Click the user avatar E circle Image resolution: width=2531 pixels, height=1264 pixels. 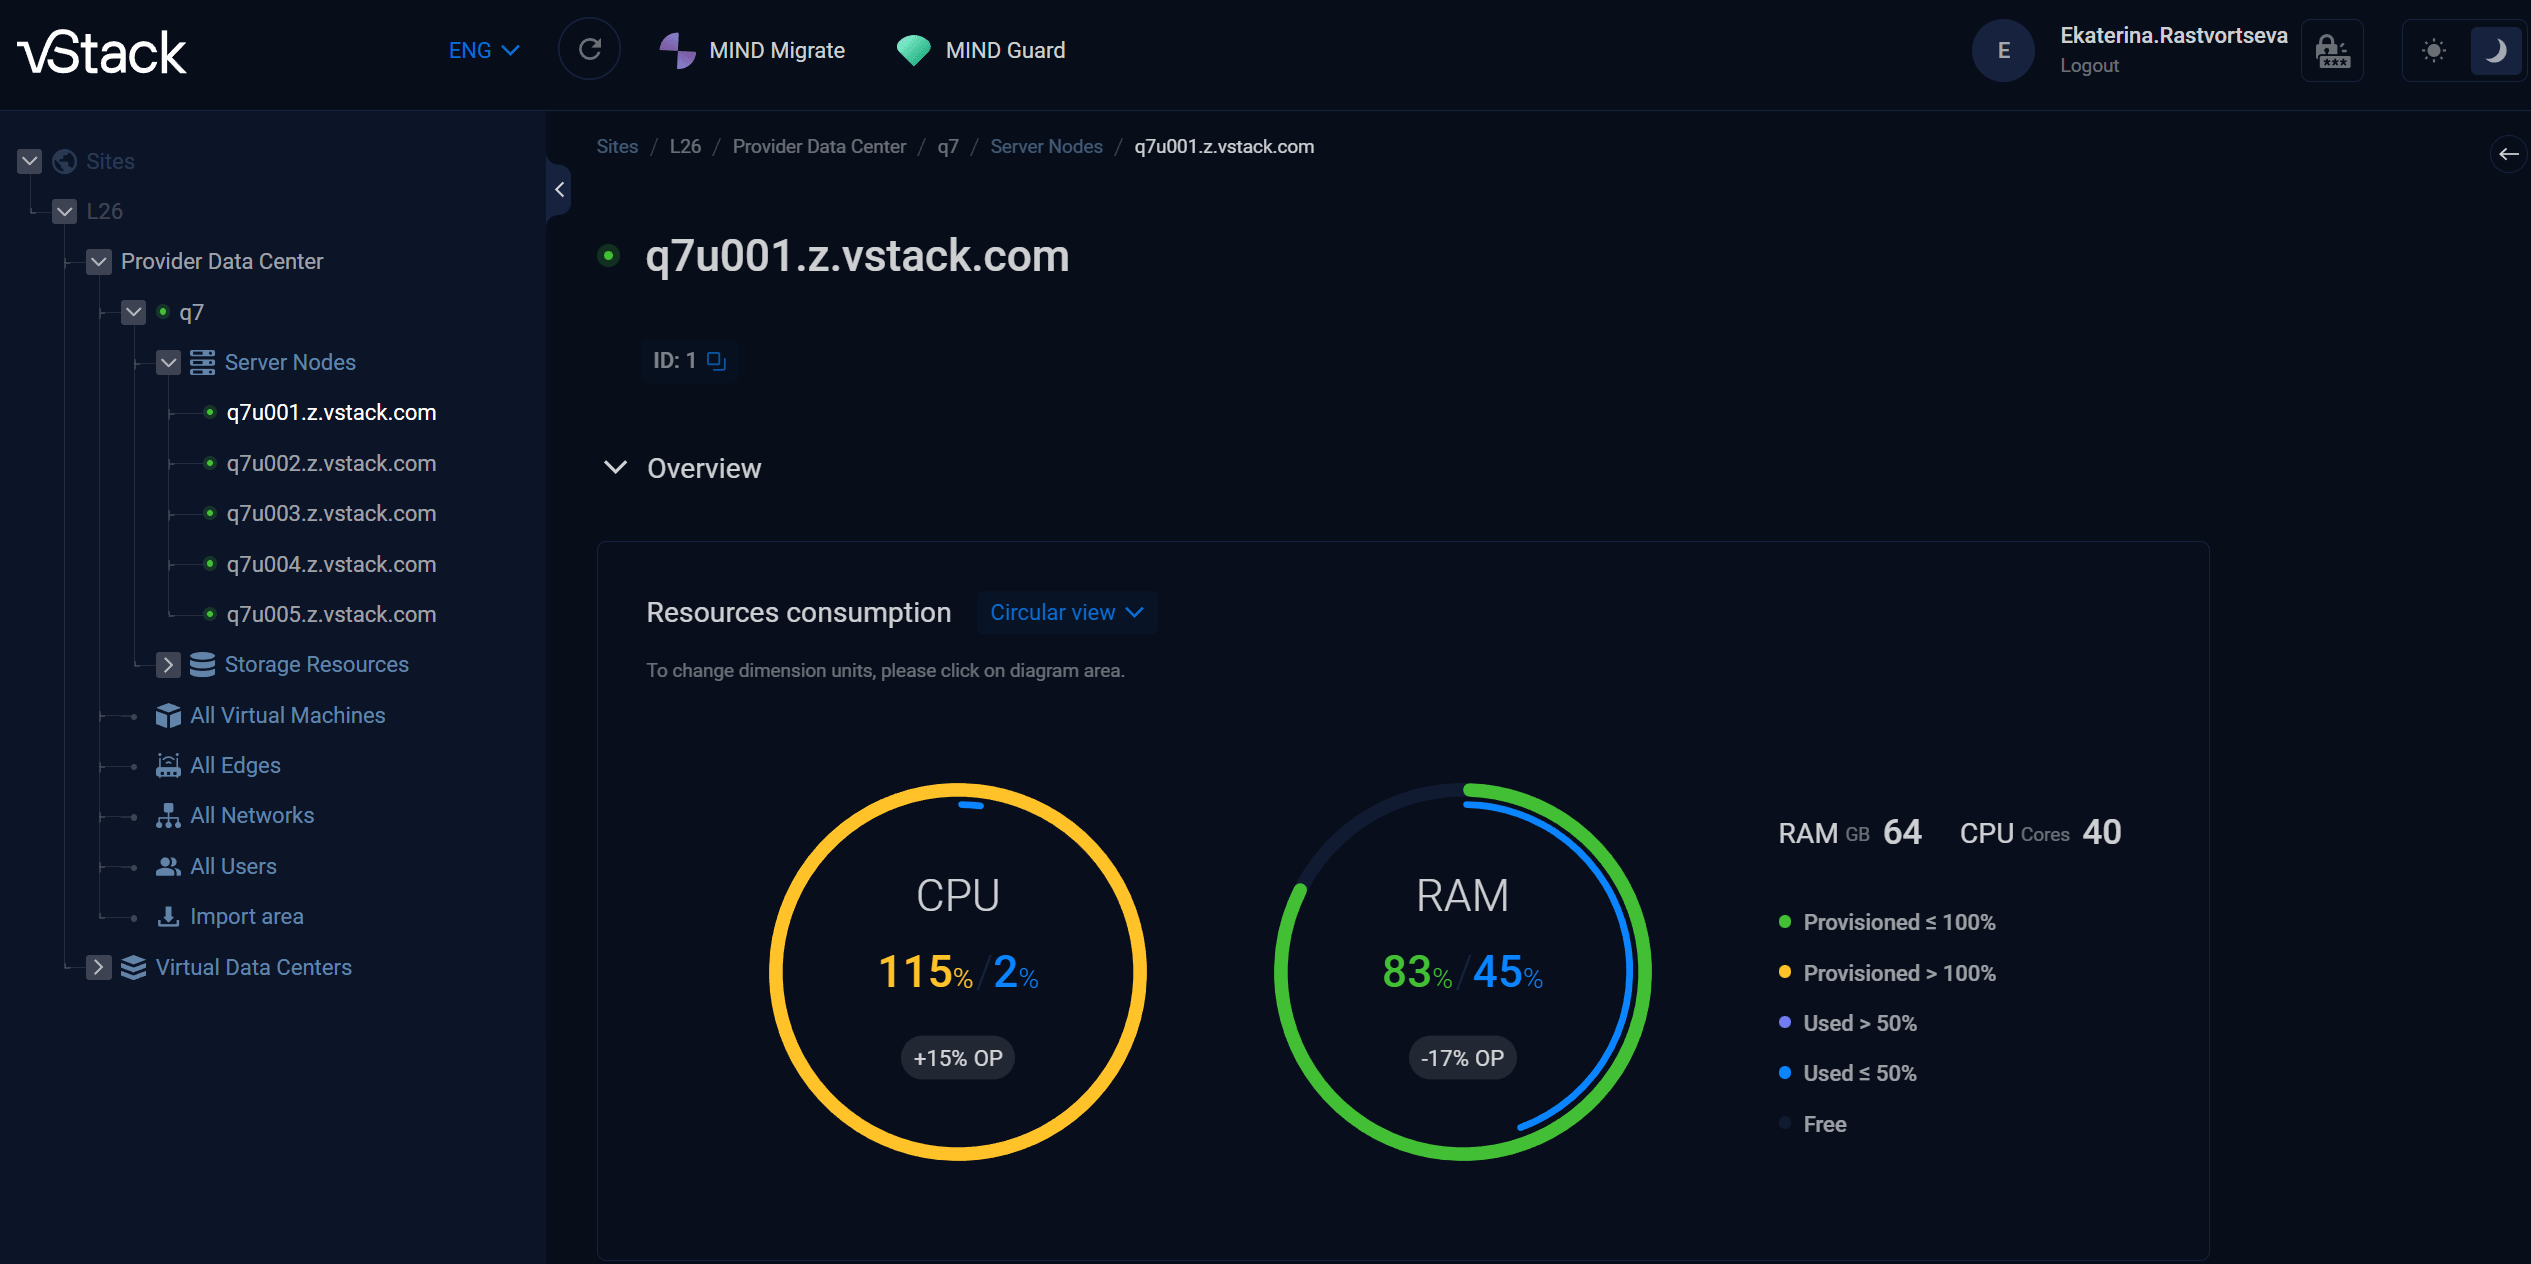click(x=2002, y=50)
